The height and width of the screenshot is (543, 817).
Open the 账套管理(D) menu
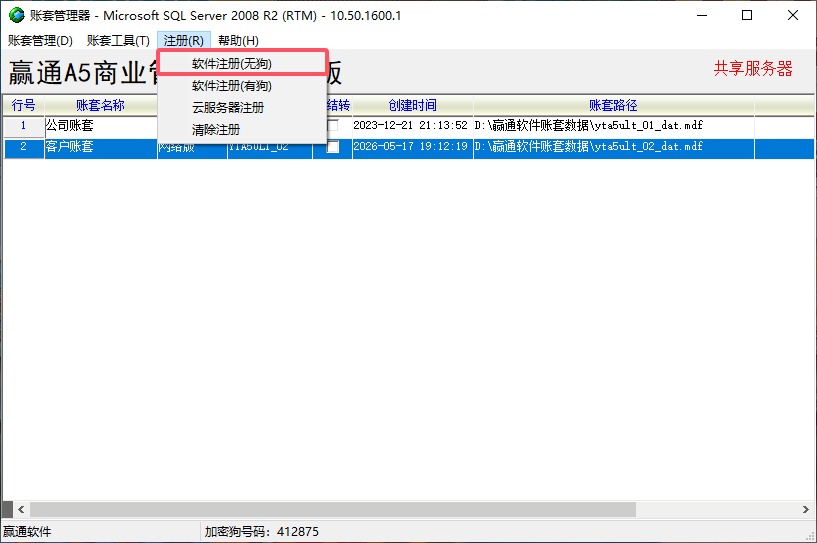(40, 41)
